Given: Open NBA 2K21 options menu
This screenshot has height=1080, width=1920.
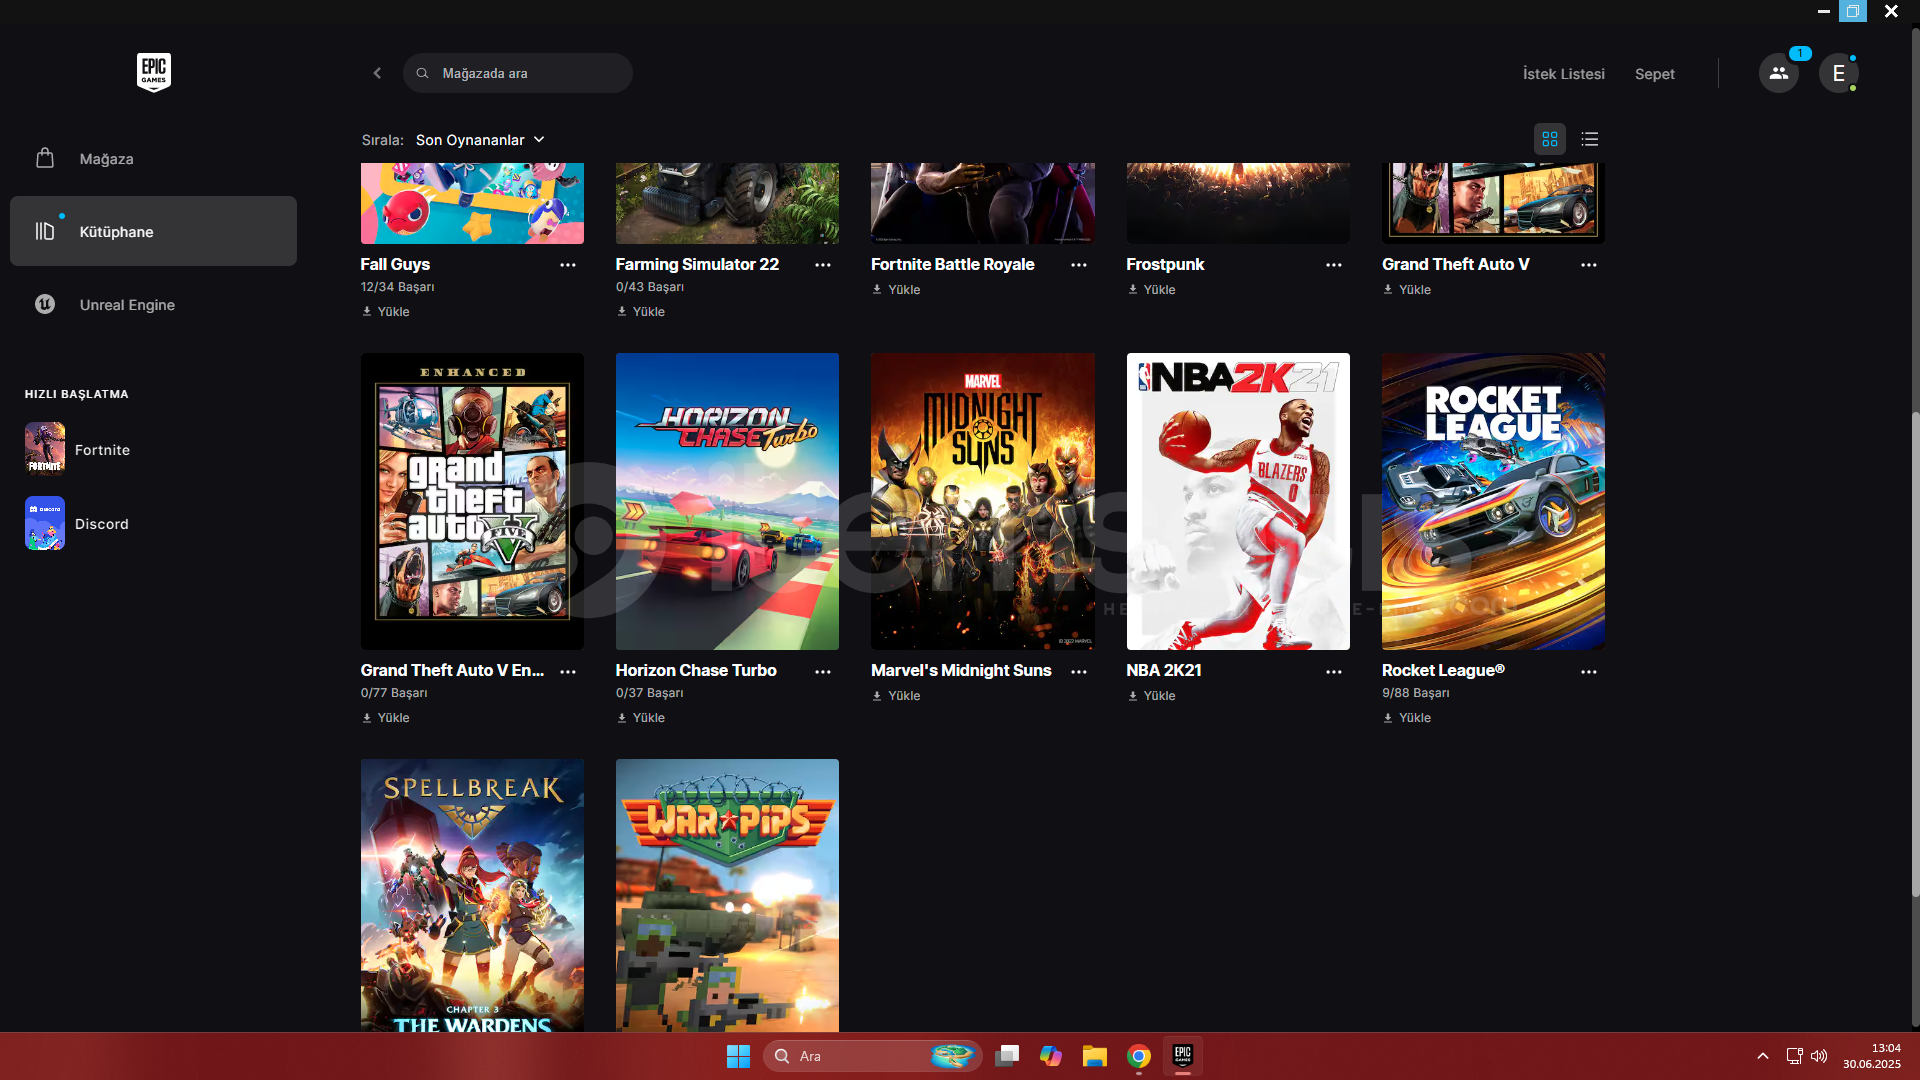Looking at the screenshot, I should 1334,672.
